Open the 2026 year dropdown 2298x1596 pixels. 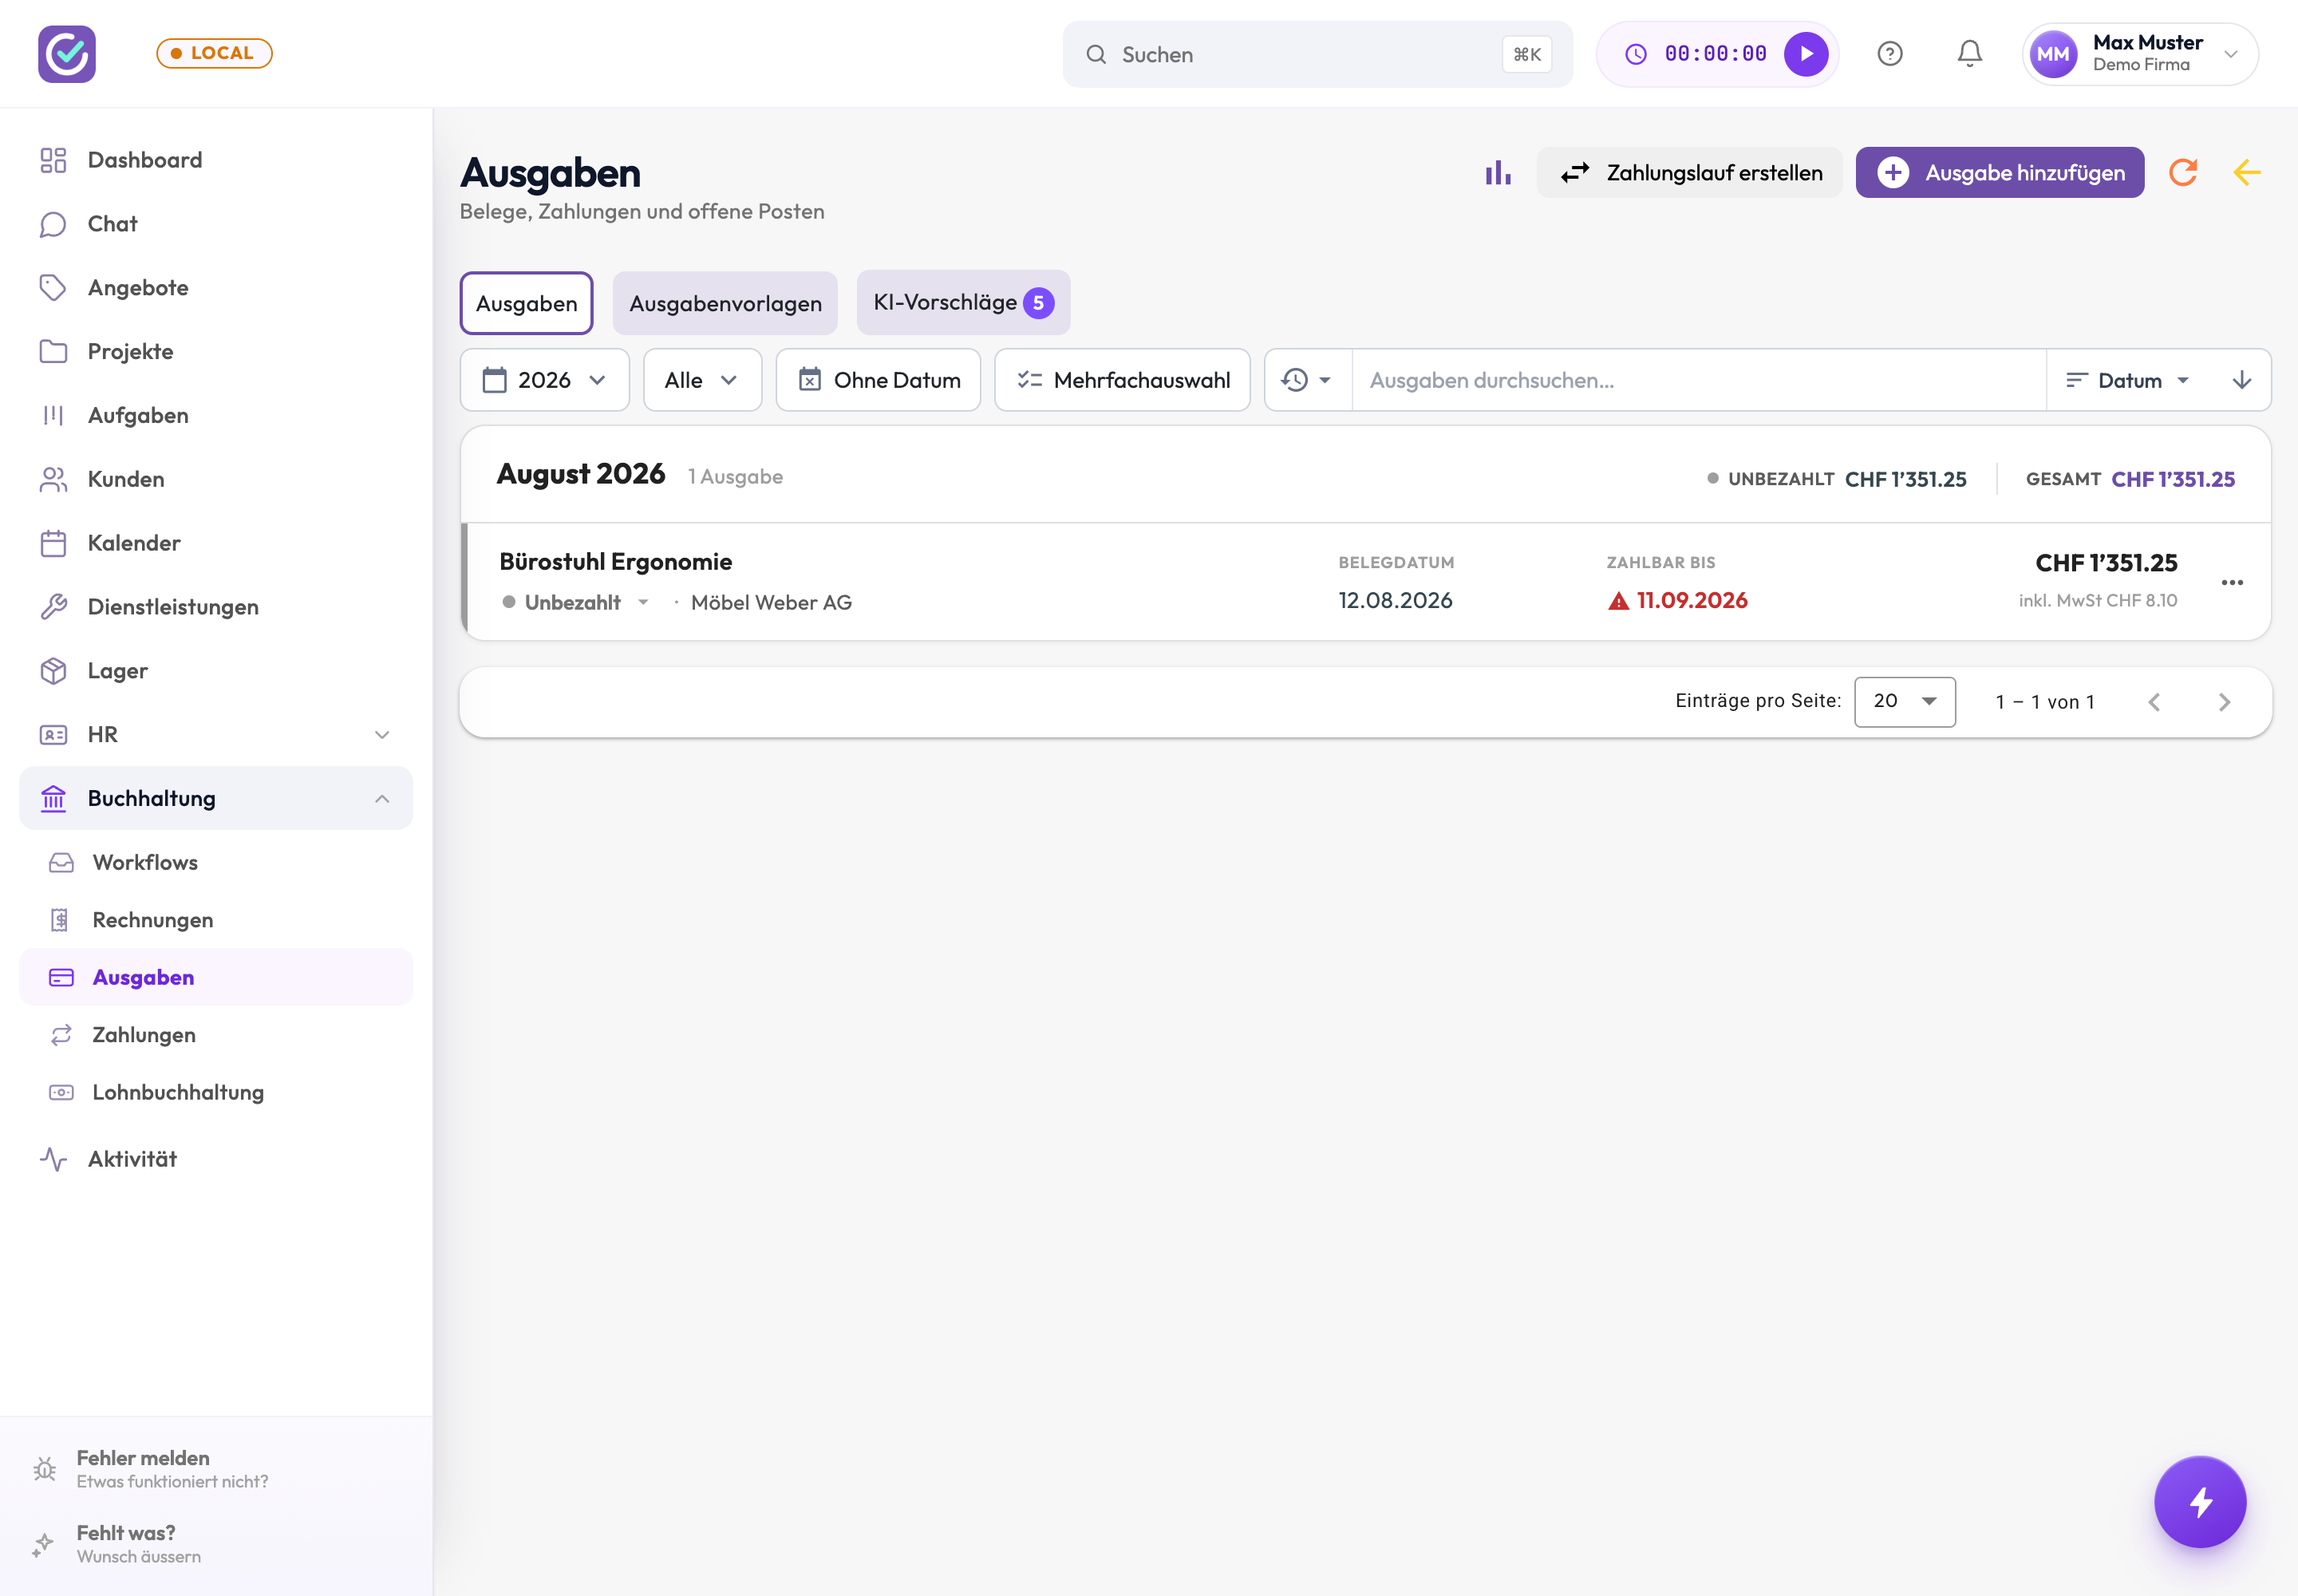click(x=544, y=380)
